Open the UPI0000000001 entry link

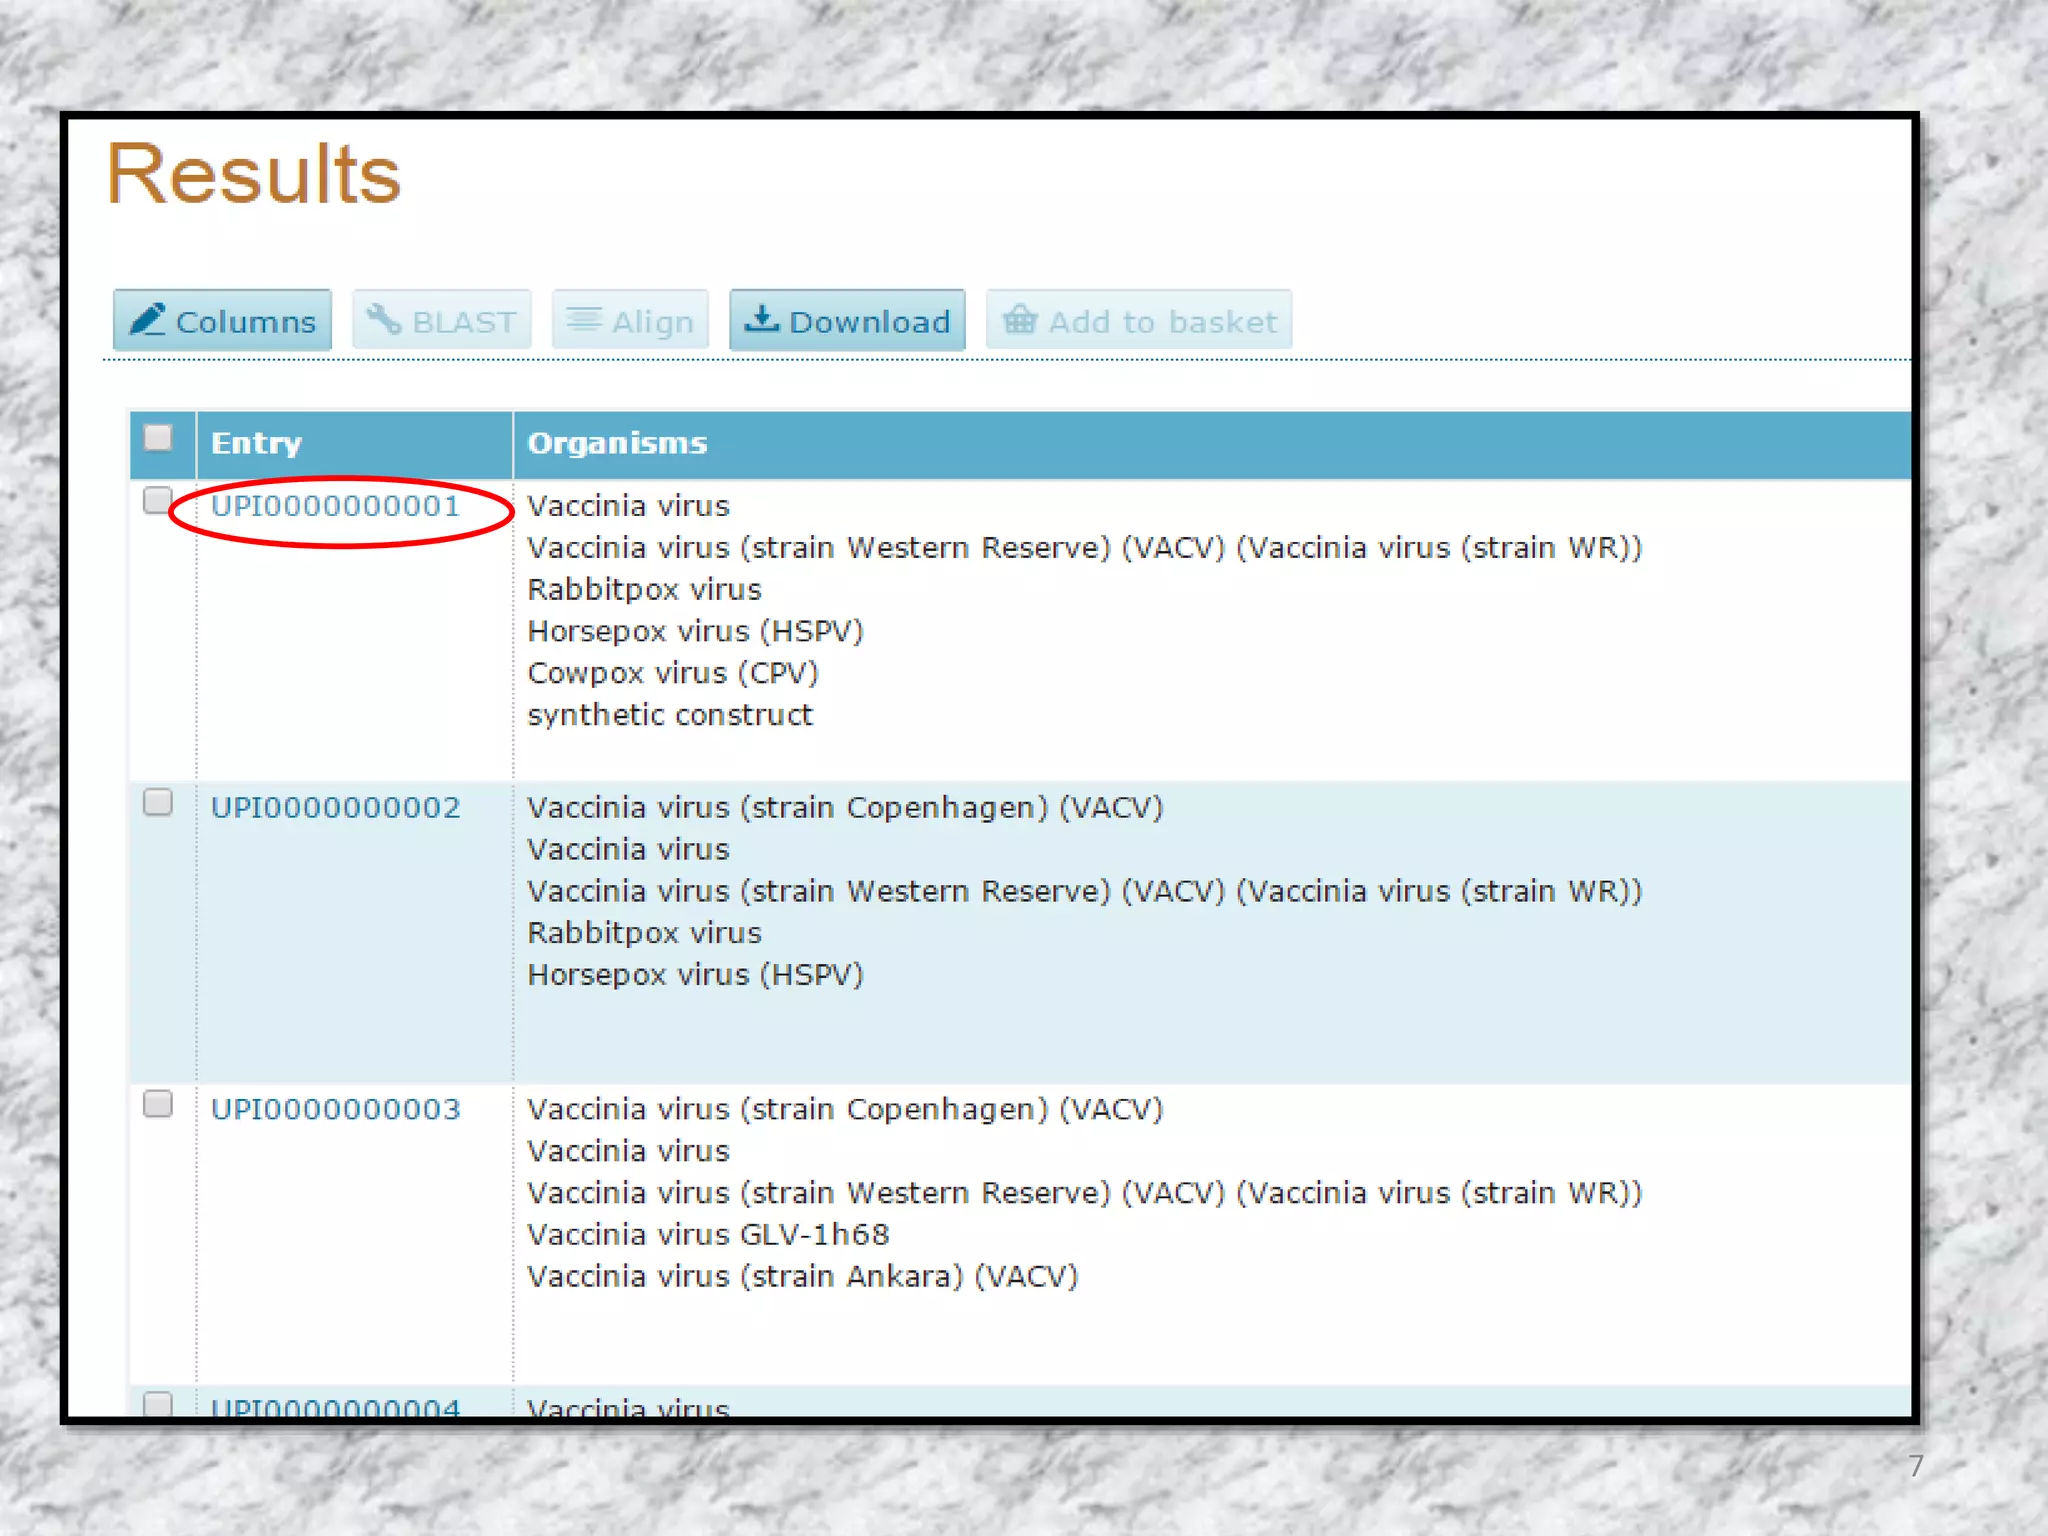coord(335,506)
